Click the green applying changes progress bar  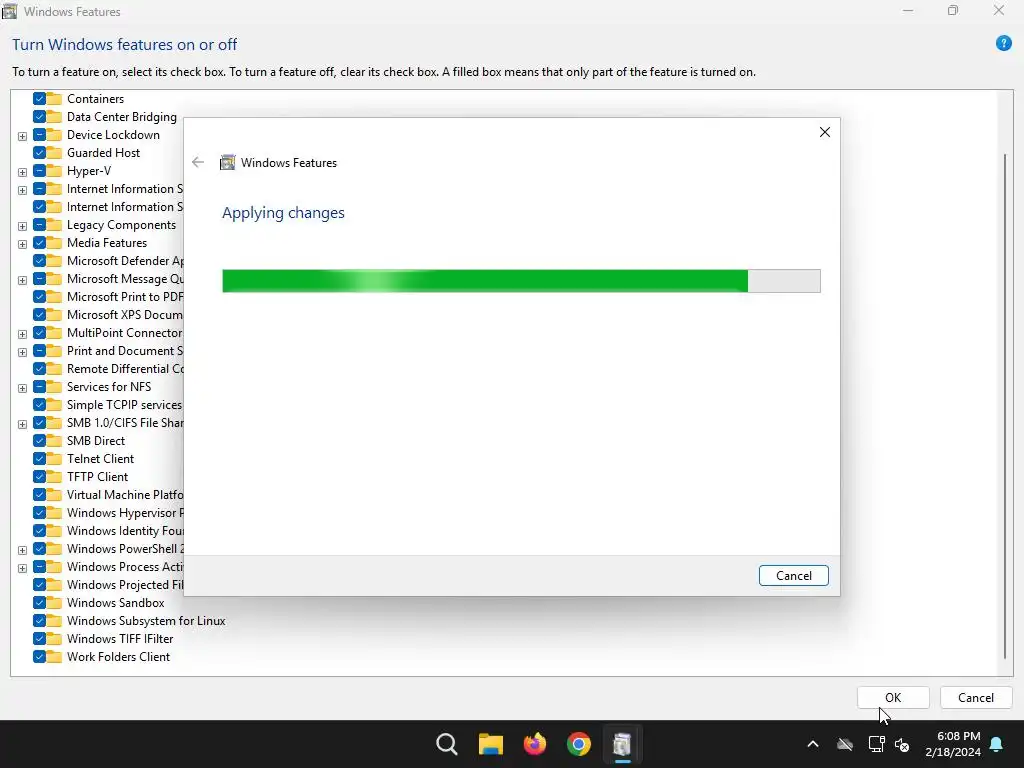(521, 281)
